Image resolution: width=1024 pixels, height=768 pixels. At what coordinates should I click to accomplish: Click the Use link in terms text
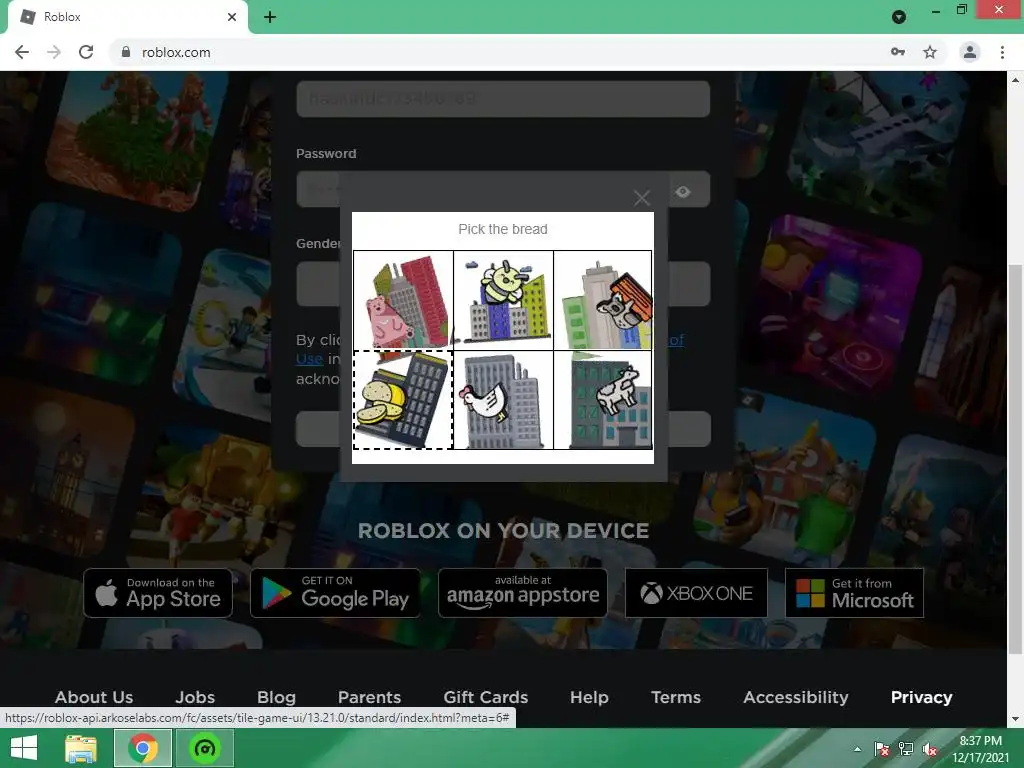click(x=309, y=359)
